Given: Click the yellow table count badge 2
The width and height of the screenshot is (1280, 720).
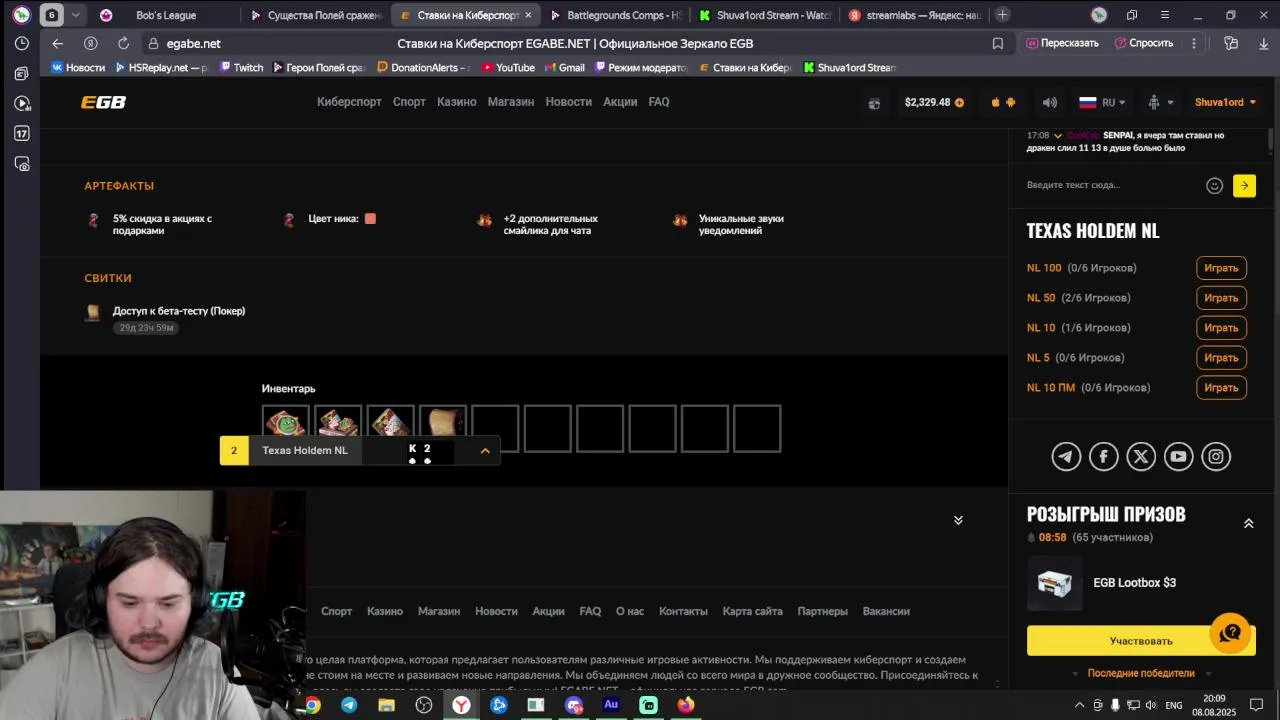Looking at the screenshot, I should [x=234, y=450].
